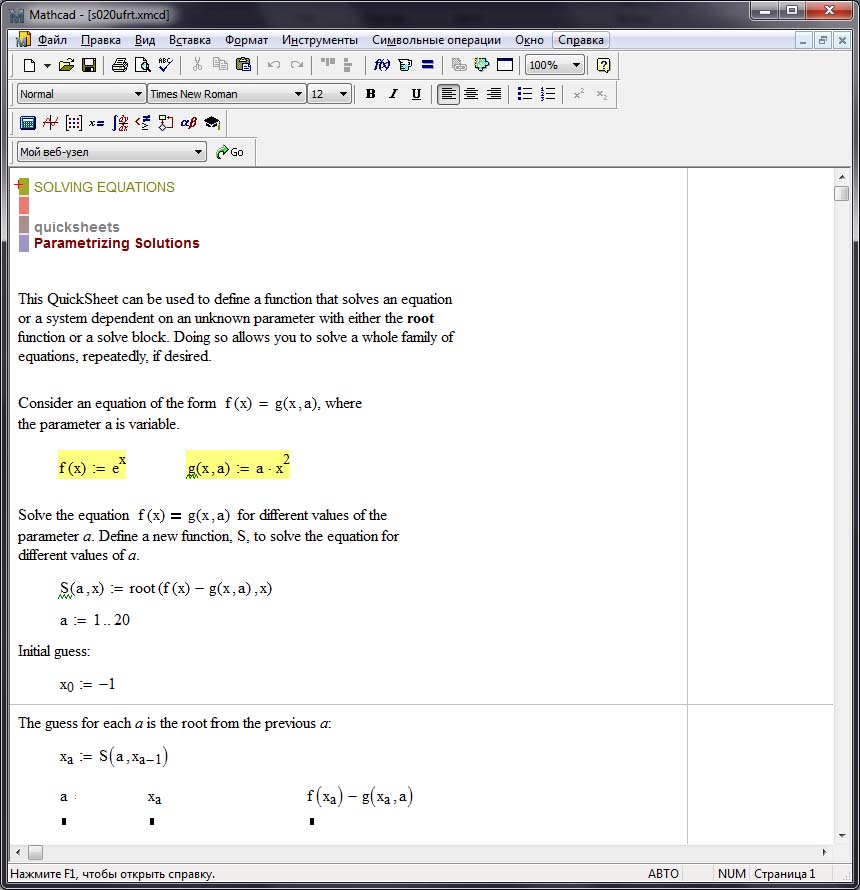Open the Calculator toolbar
860x890 pixels.
[28, 123]
